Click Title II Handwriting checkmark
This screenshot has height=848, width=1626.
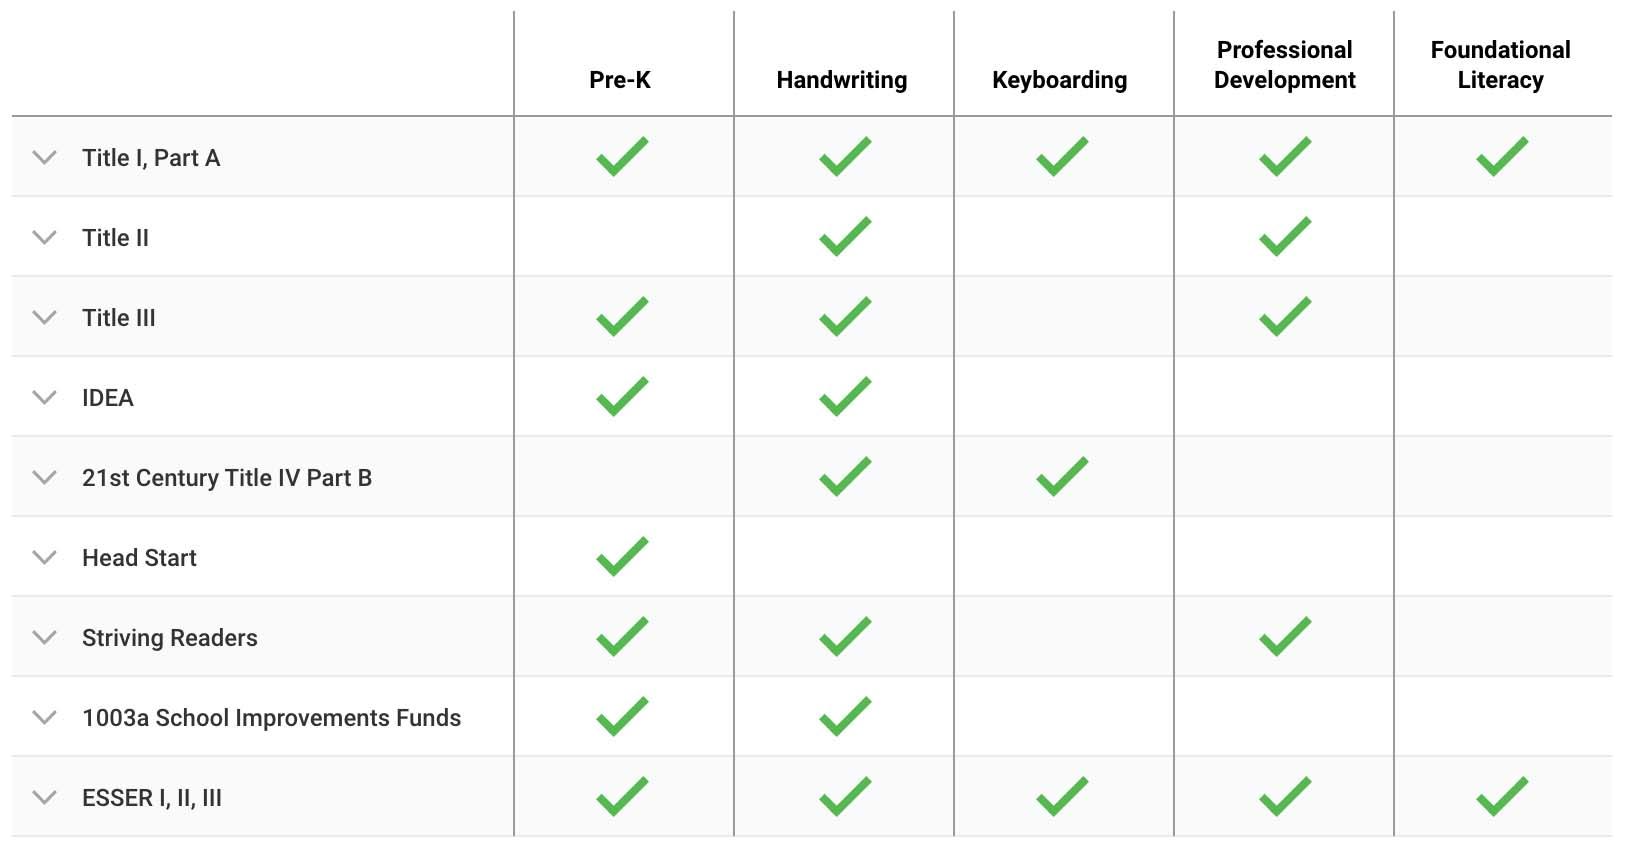pyautogui.click(x=845, y=237)
